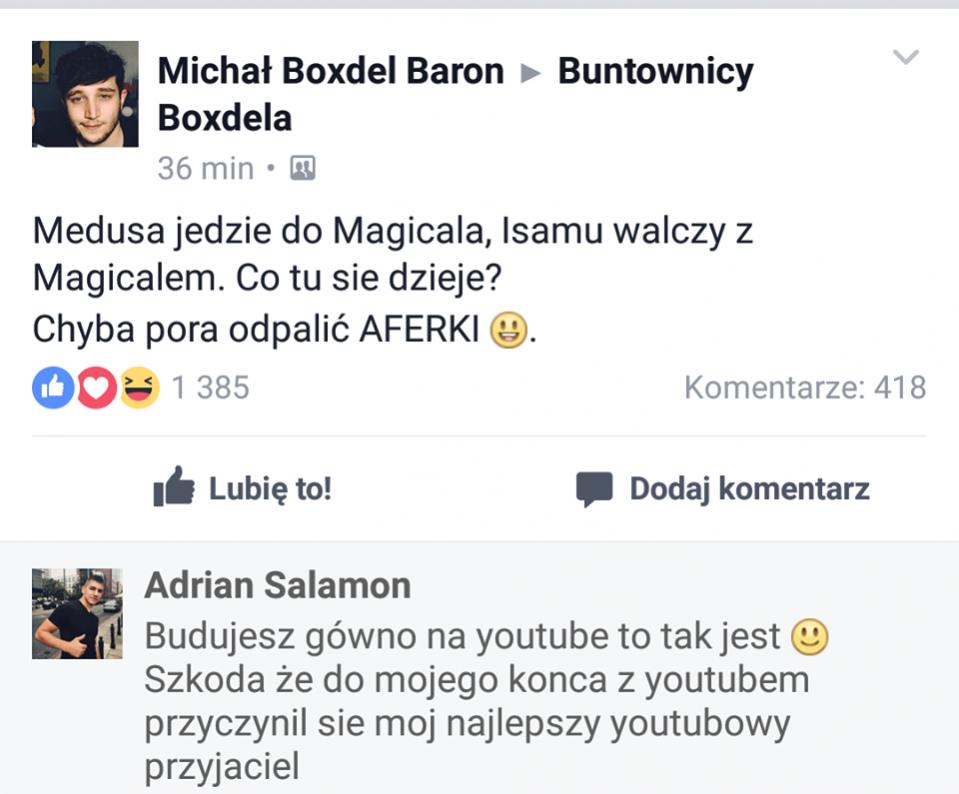Go to the Buntownicy Boxdela group

[x=456, y=94]
